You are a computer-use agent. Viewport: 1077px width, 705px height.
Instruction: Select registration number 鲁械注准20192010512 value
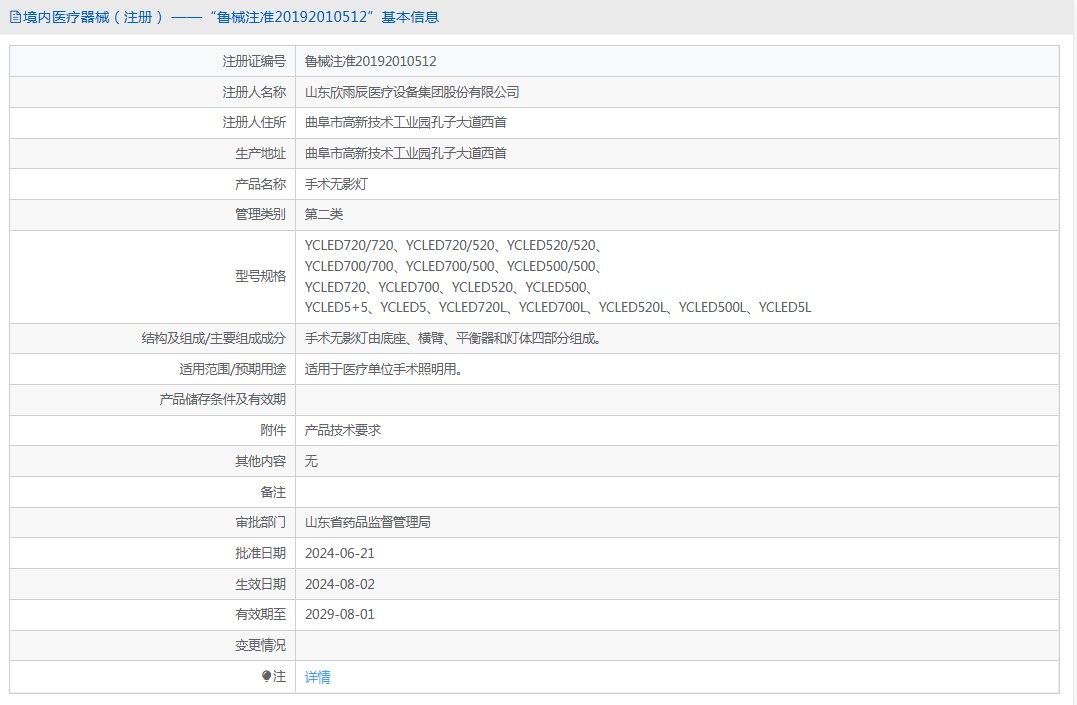[370, 61]
